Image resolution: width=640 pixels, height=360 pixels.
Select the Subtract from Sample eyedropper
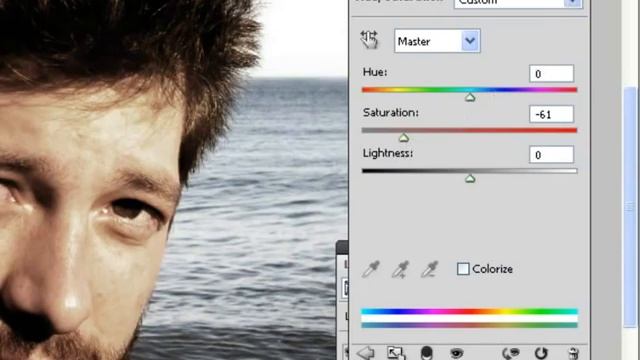430,269
